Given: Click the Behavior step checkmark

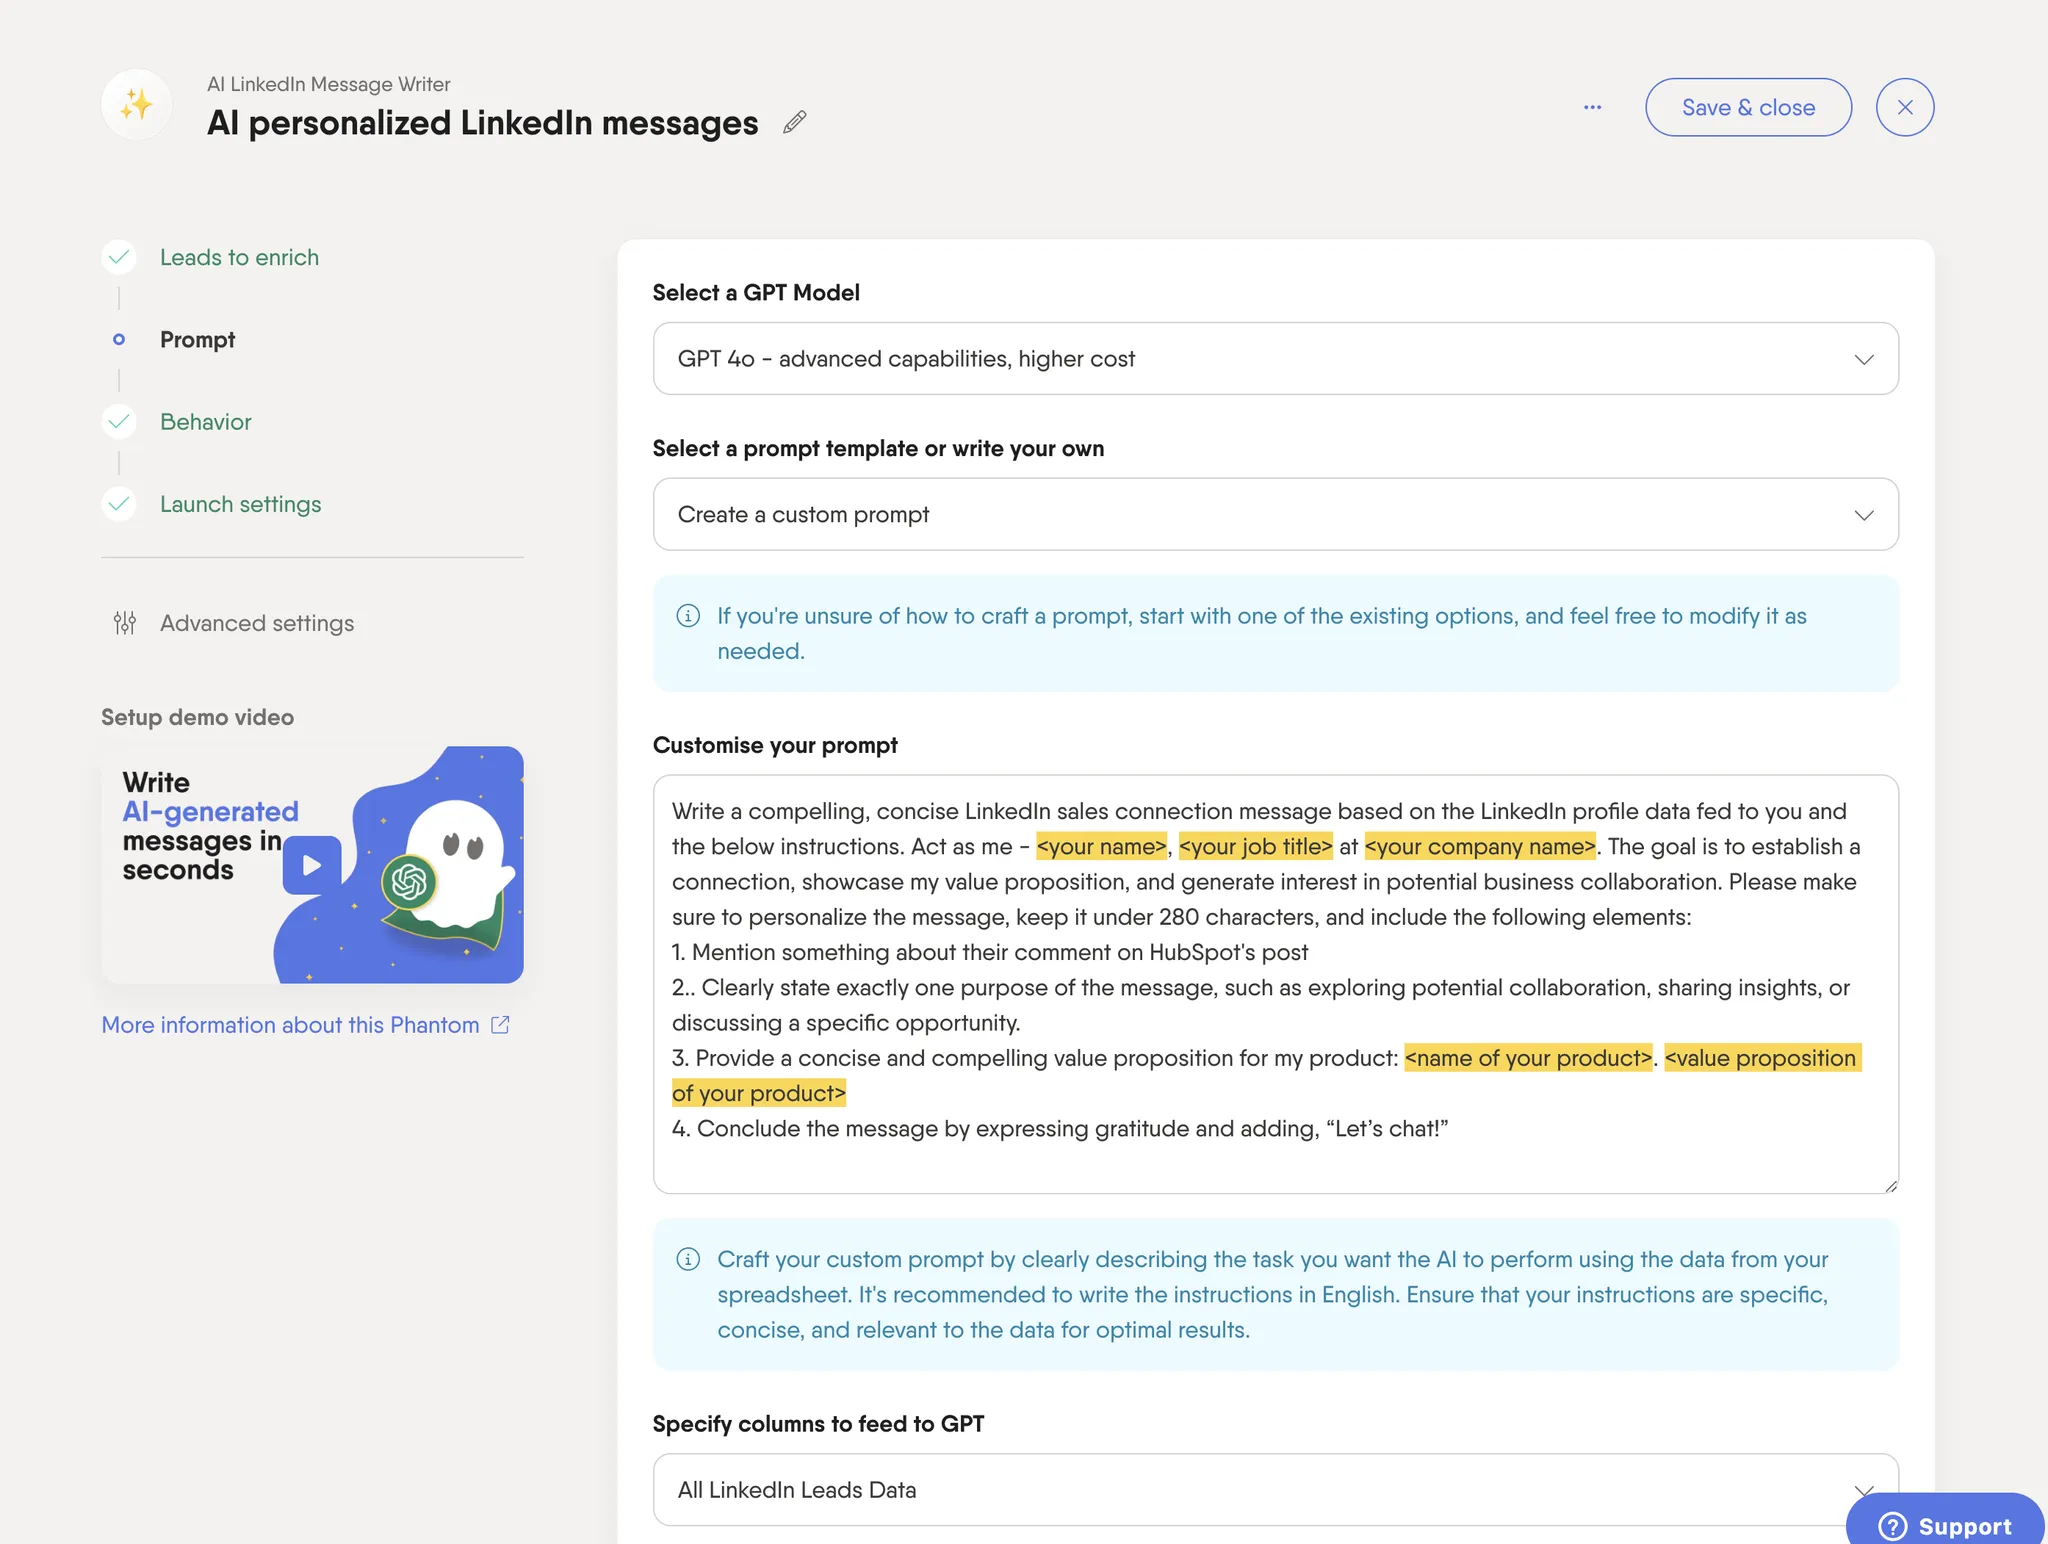Looking at the screenshot, I should coord(119,422).
